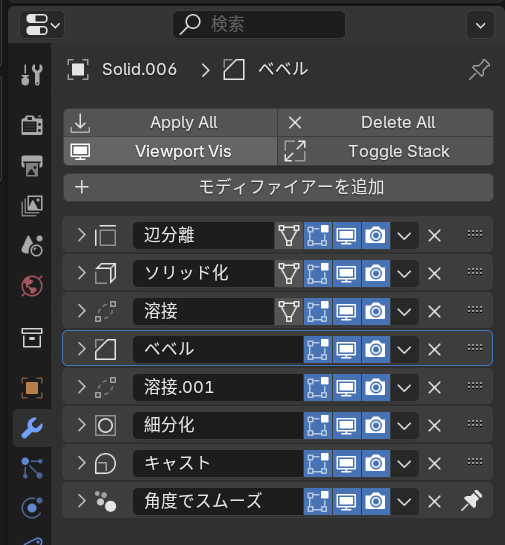
Task: Toggle viewport display for ベベル modifier
Action: [x=347, y=349]
